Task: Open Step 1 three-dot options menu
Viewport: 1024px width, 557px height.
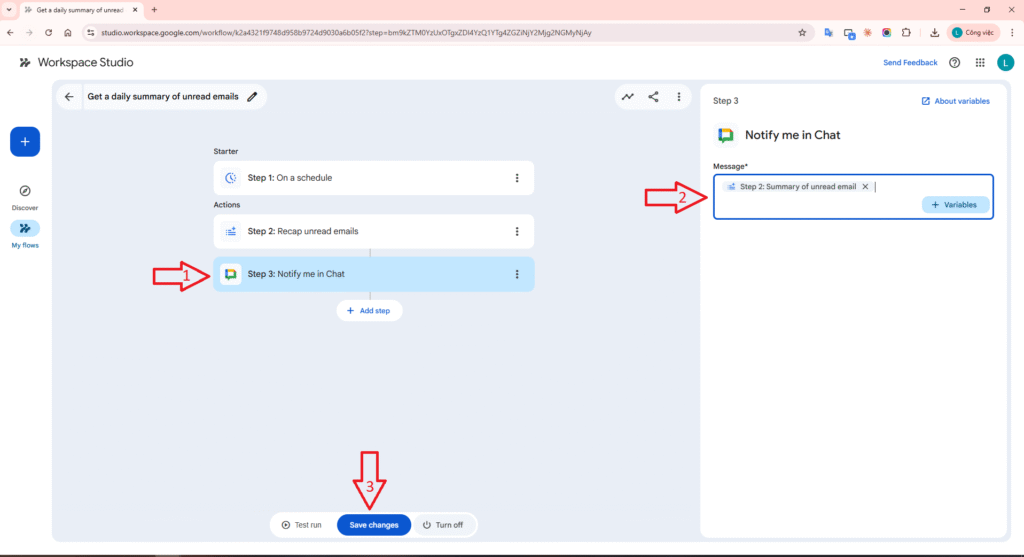Action: [517, 178]
